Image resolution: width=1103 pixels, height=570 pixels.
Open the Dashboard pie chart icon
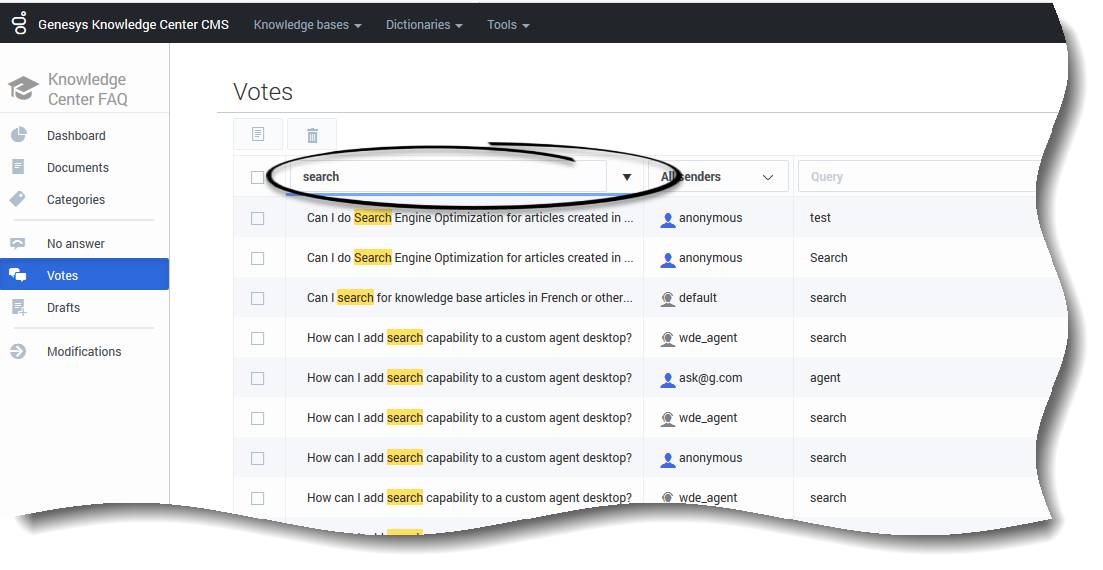coord(18,135)
